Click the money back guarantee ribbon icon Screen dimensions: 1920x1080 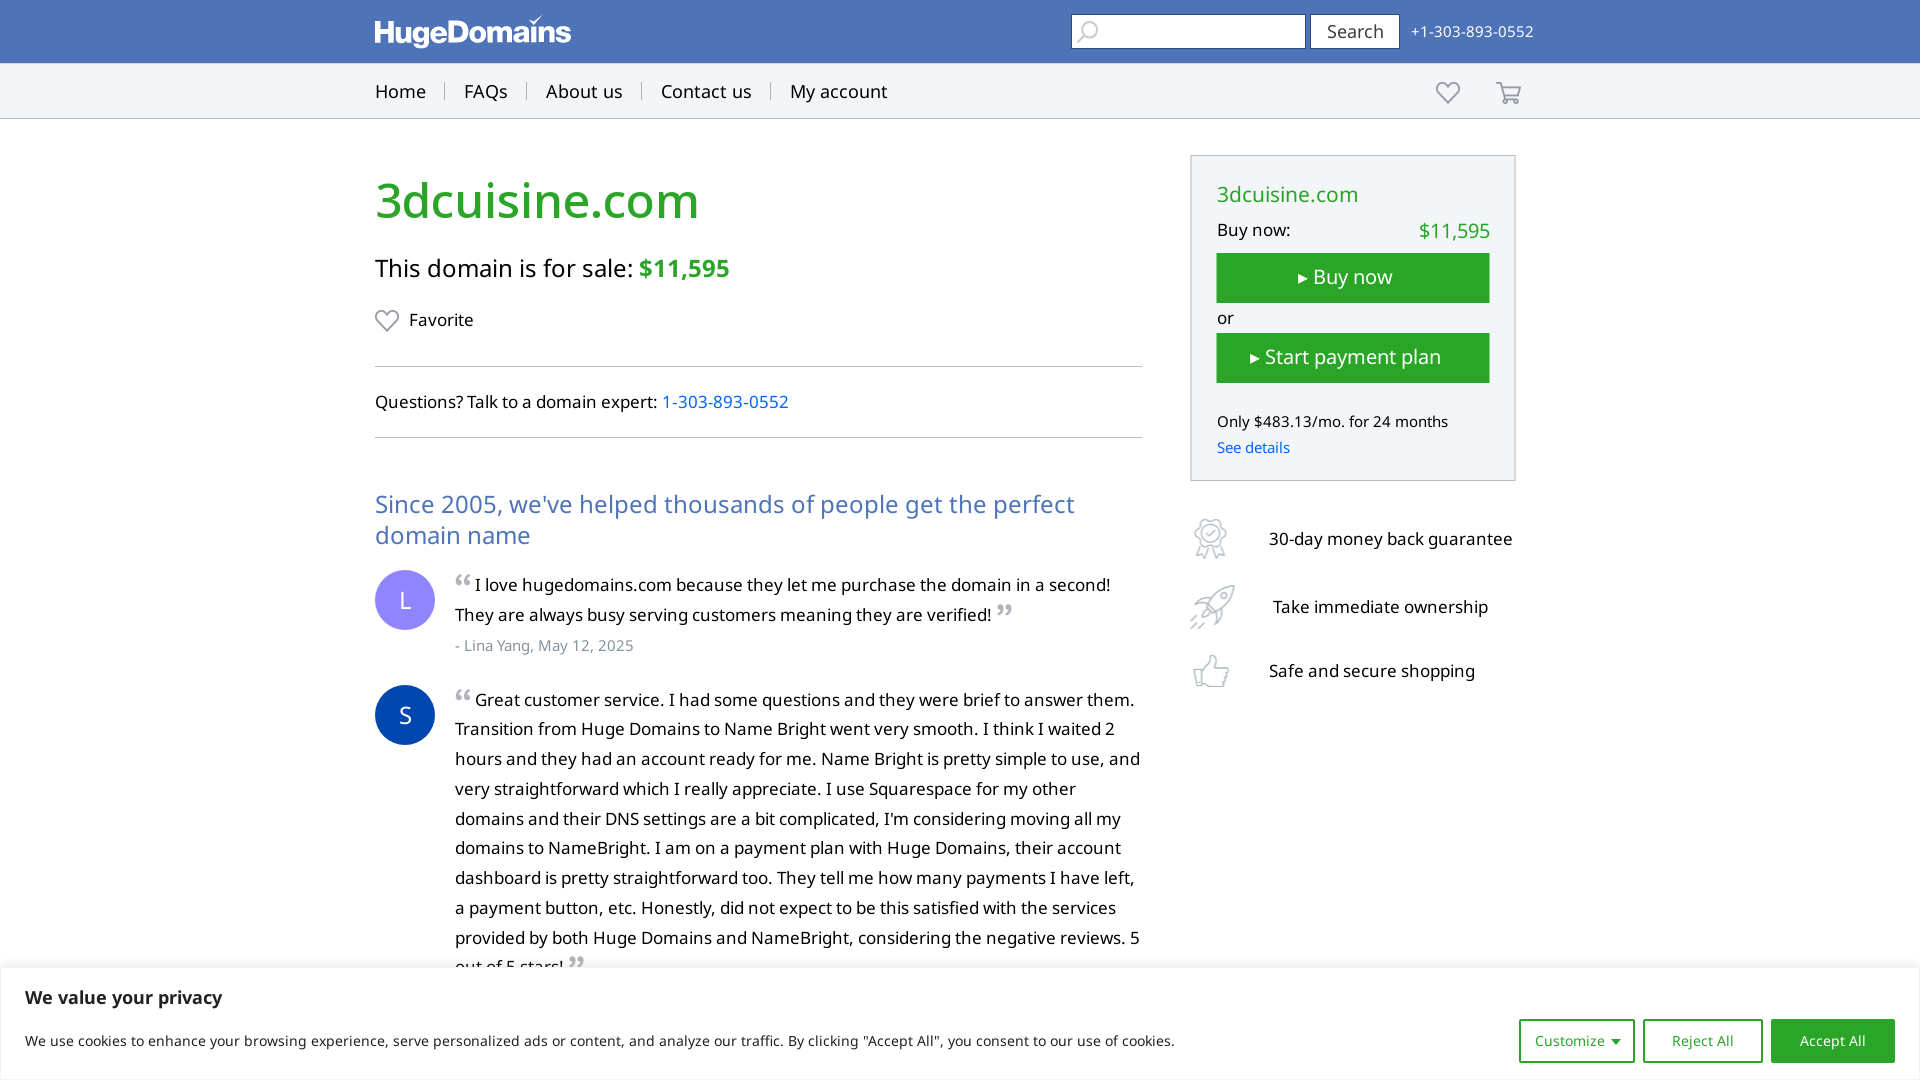pos(1210,539)
